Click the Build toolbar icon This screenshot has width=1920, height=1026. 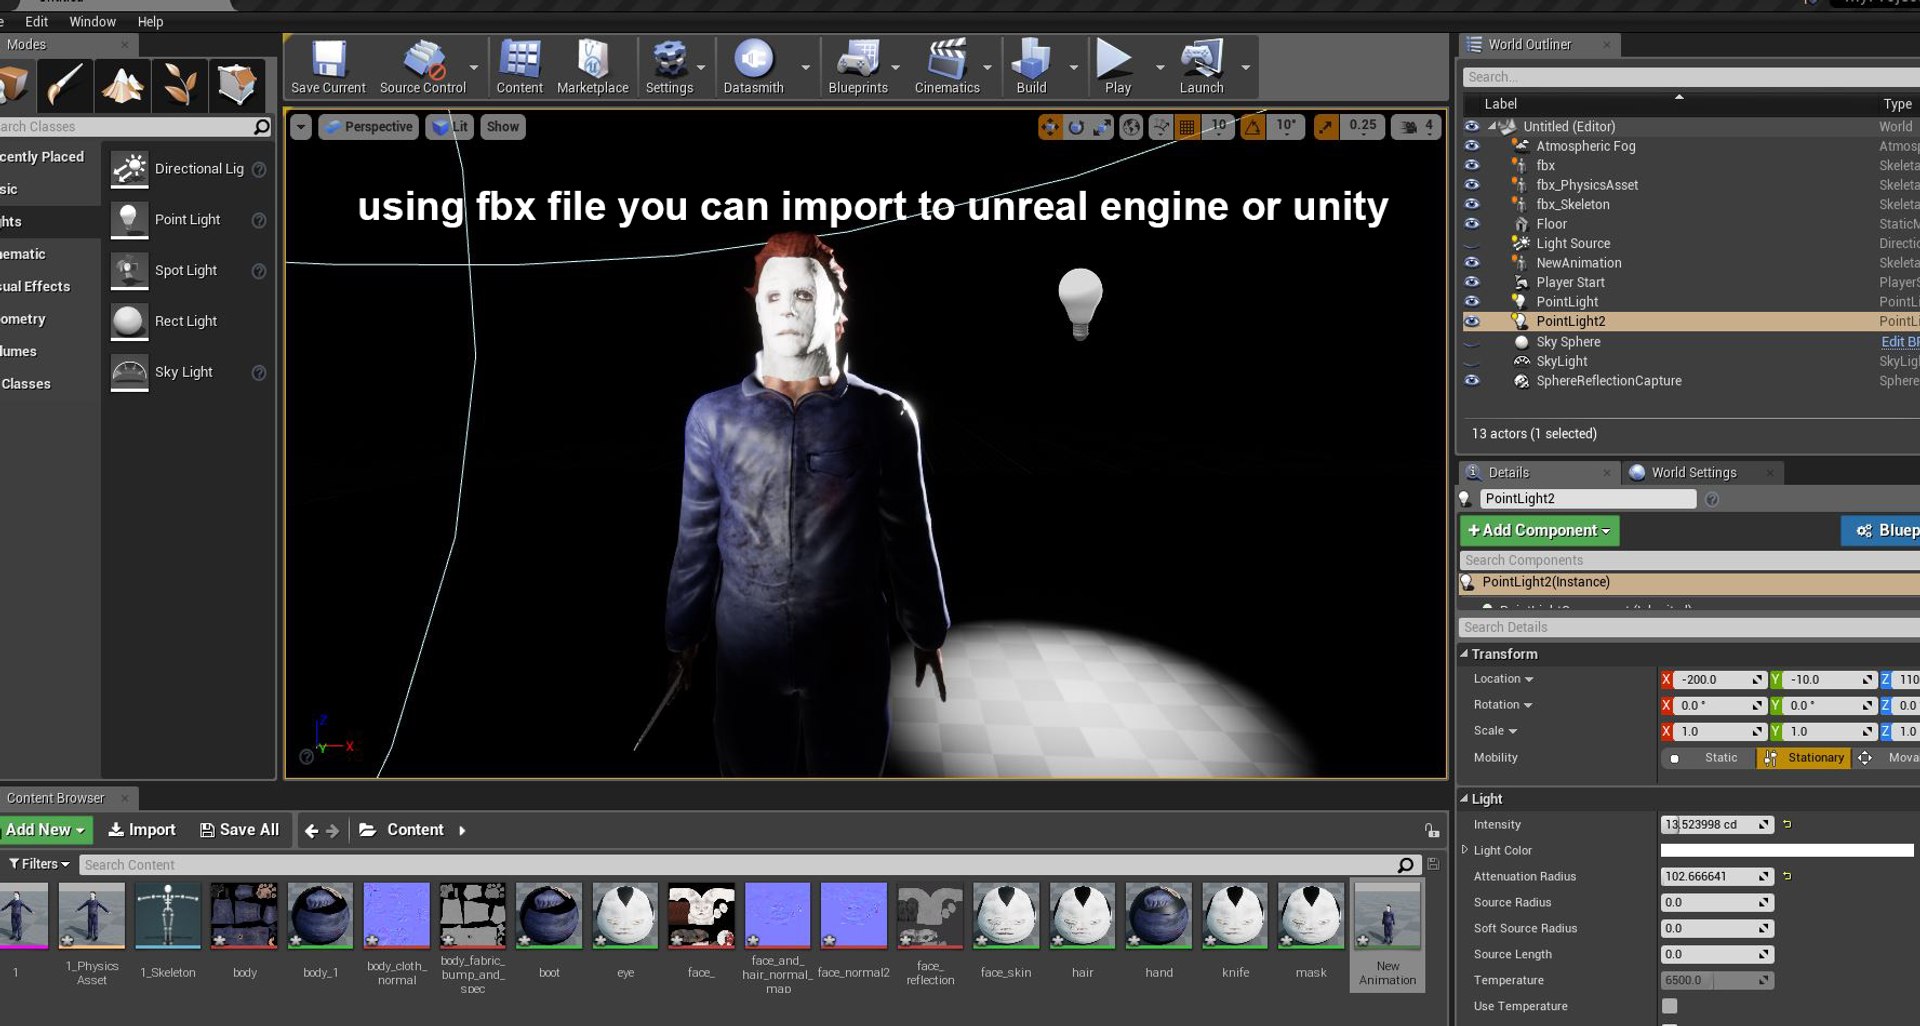click(1031, 67)
